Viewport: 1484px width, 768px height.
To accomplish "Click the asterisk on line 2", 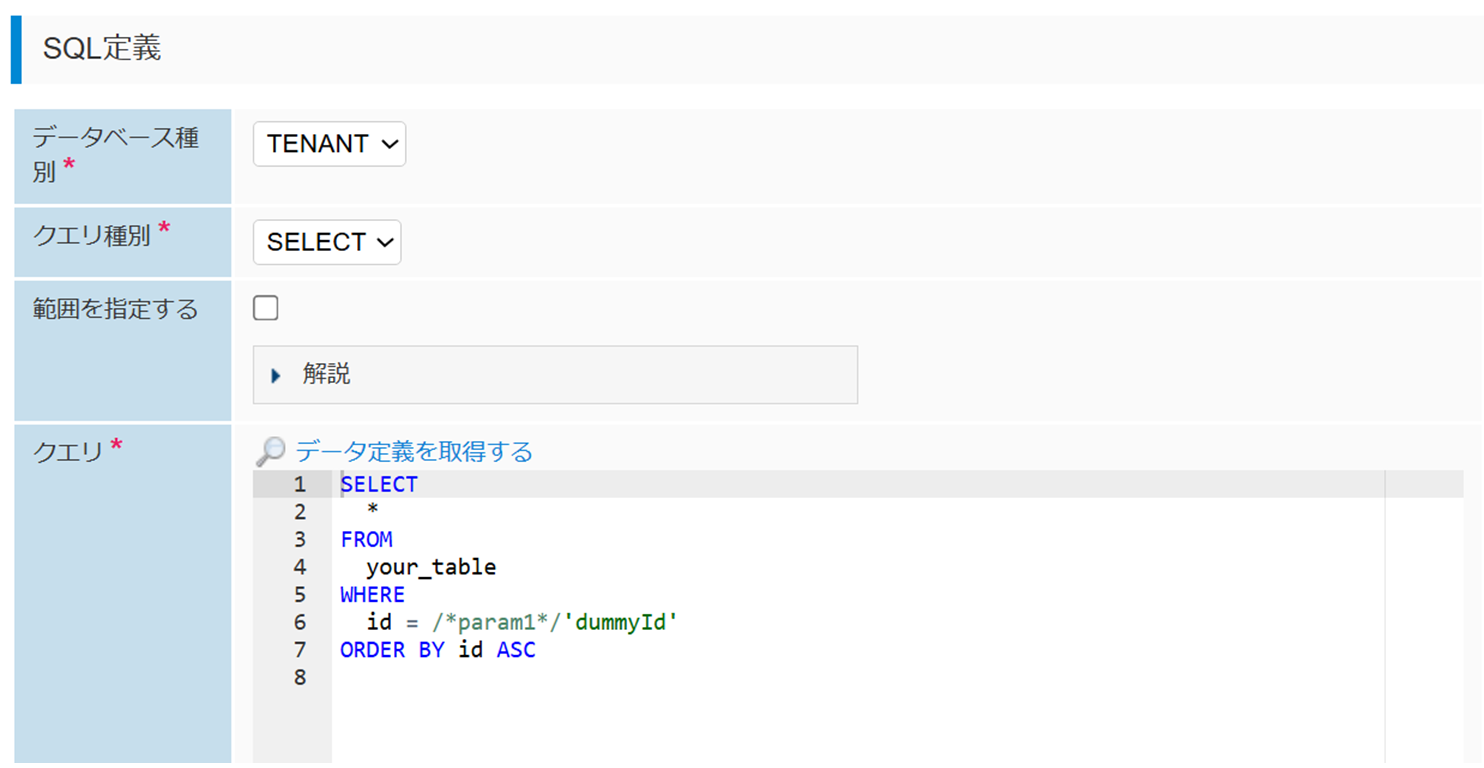I will [372, 513].
